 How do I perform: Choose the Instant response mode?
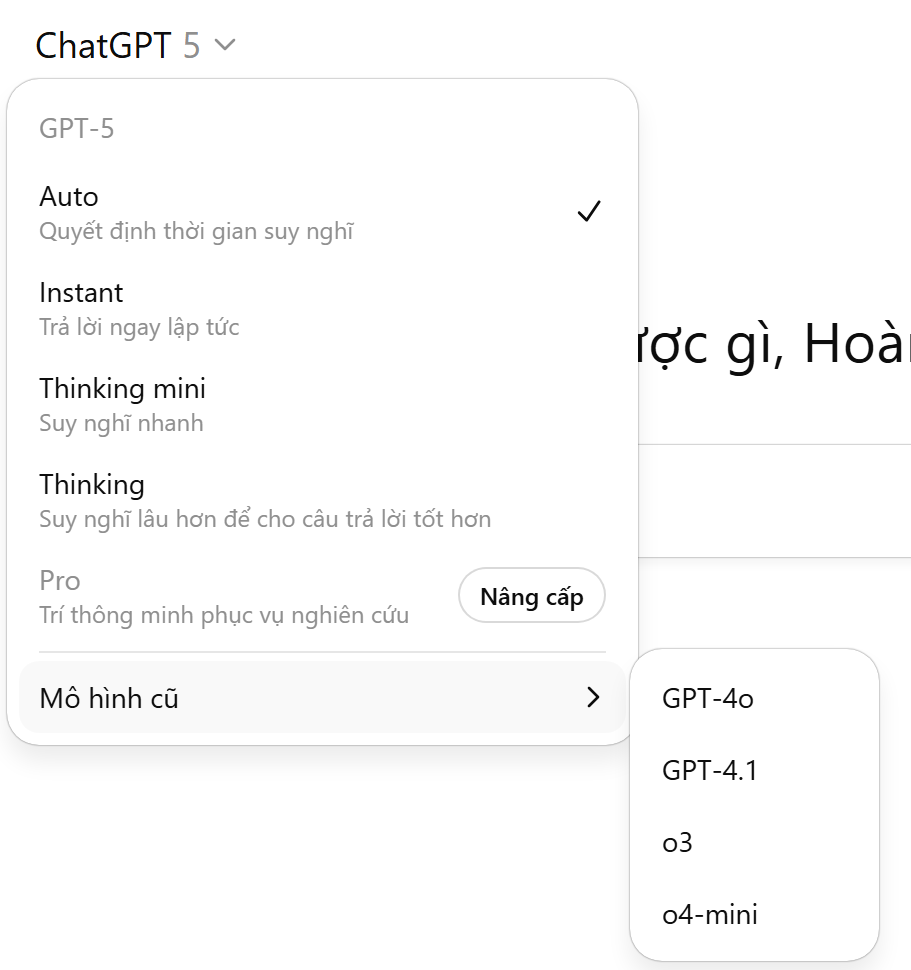coord(81,292)
